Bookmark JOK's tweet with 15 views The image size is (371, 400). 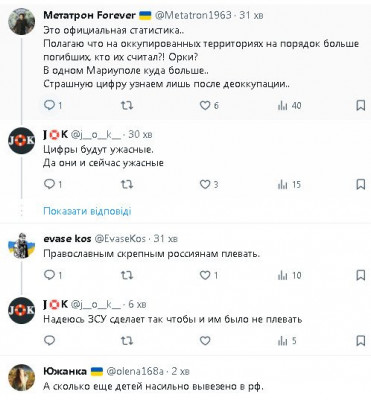(x=361, y=184)
